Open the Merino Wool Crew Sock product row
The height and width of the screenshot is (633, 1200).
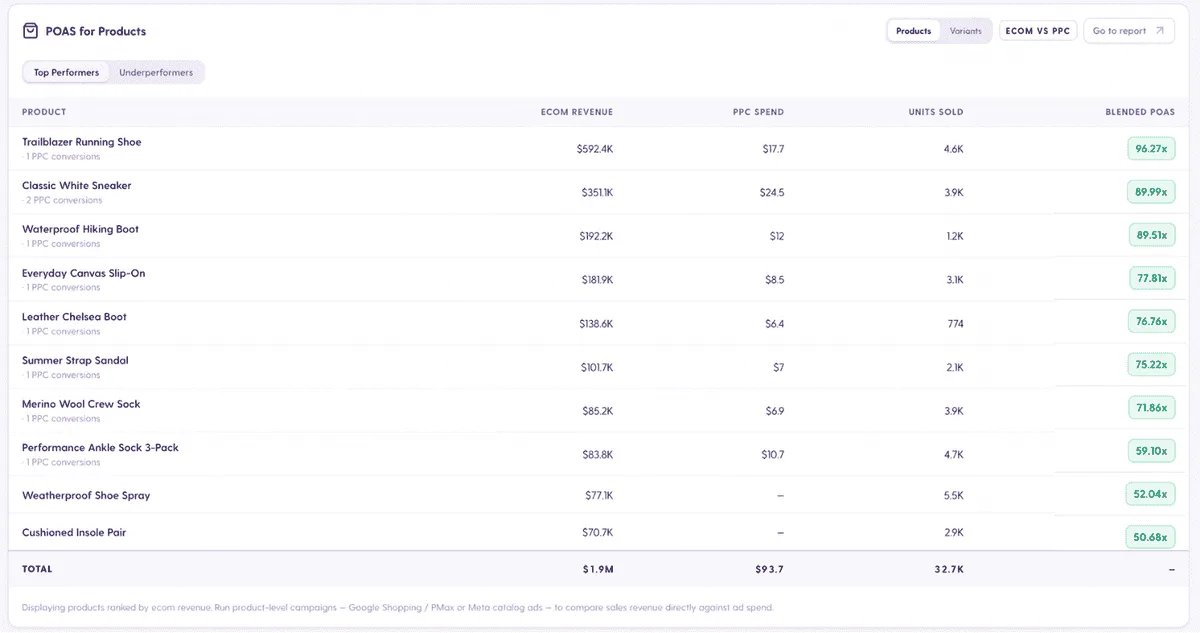click(598, 410)
